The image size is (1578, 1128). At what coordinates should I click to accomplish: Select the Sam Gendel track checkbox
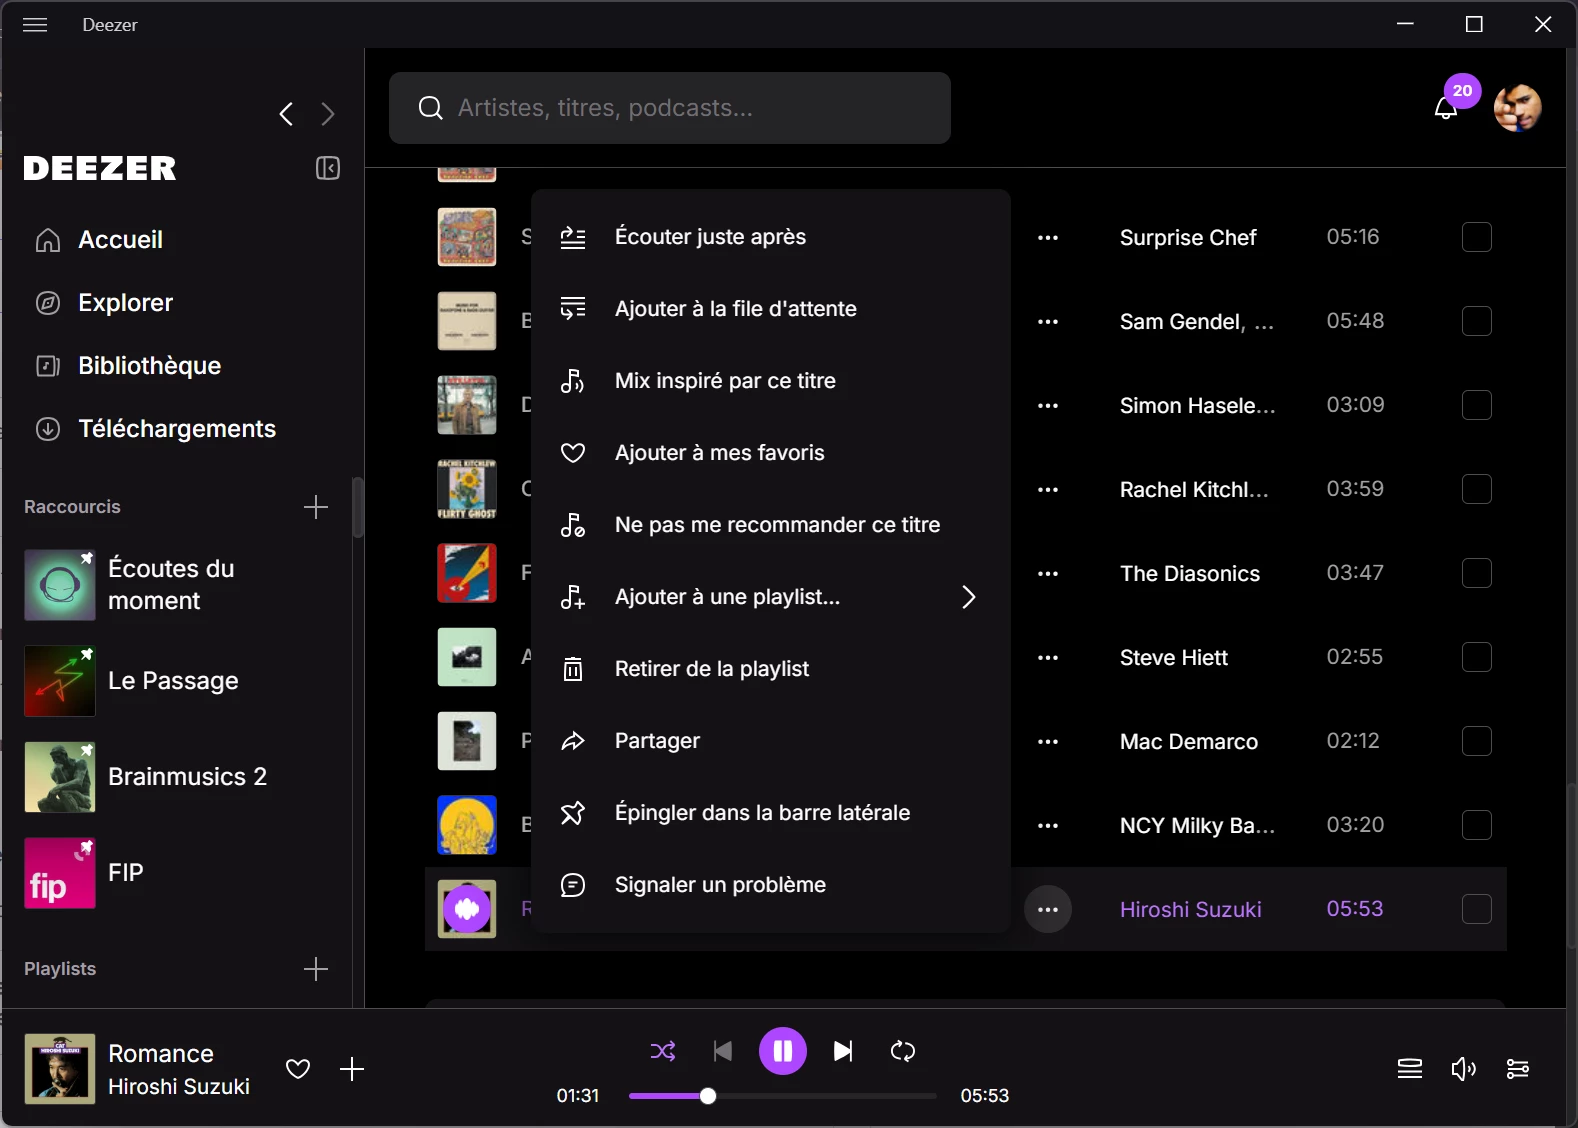pos(1477,321)
